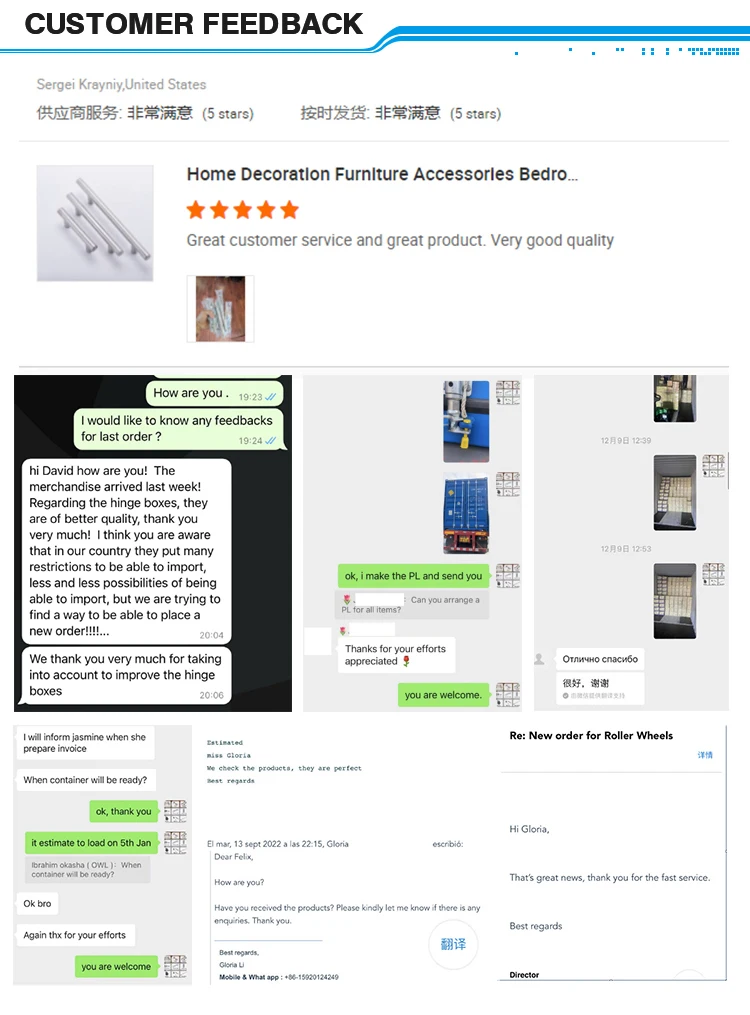This screenshot has height=1015, width=750.
Task: Click the avatar beside 'it estimate to load on 5th Jan'
Action: pos(175,842)
